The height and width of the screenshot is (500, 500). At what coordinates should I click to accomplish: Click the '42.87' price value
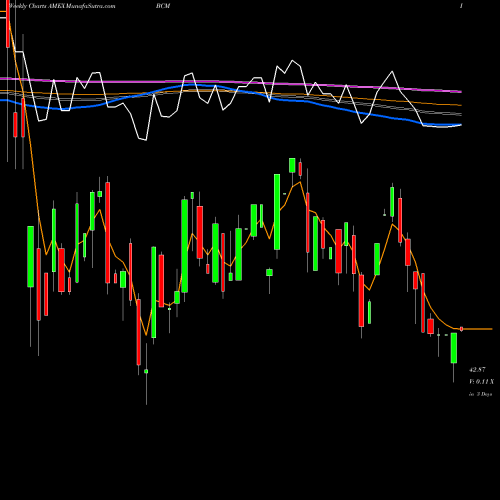(x=477, y=370)
